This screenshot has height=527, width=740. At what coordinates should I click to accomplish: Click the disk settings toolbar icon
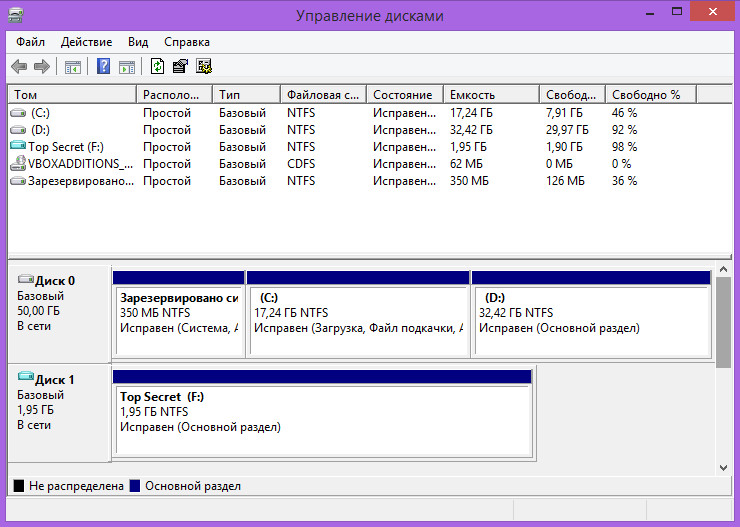(204, 66)
